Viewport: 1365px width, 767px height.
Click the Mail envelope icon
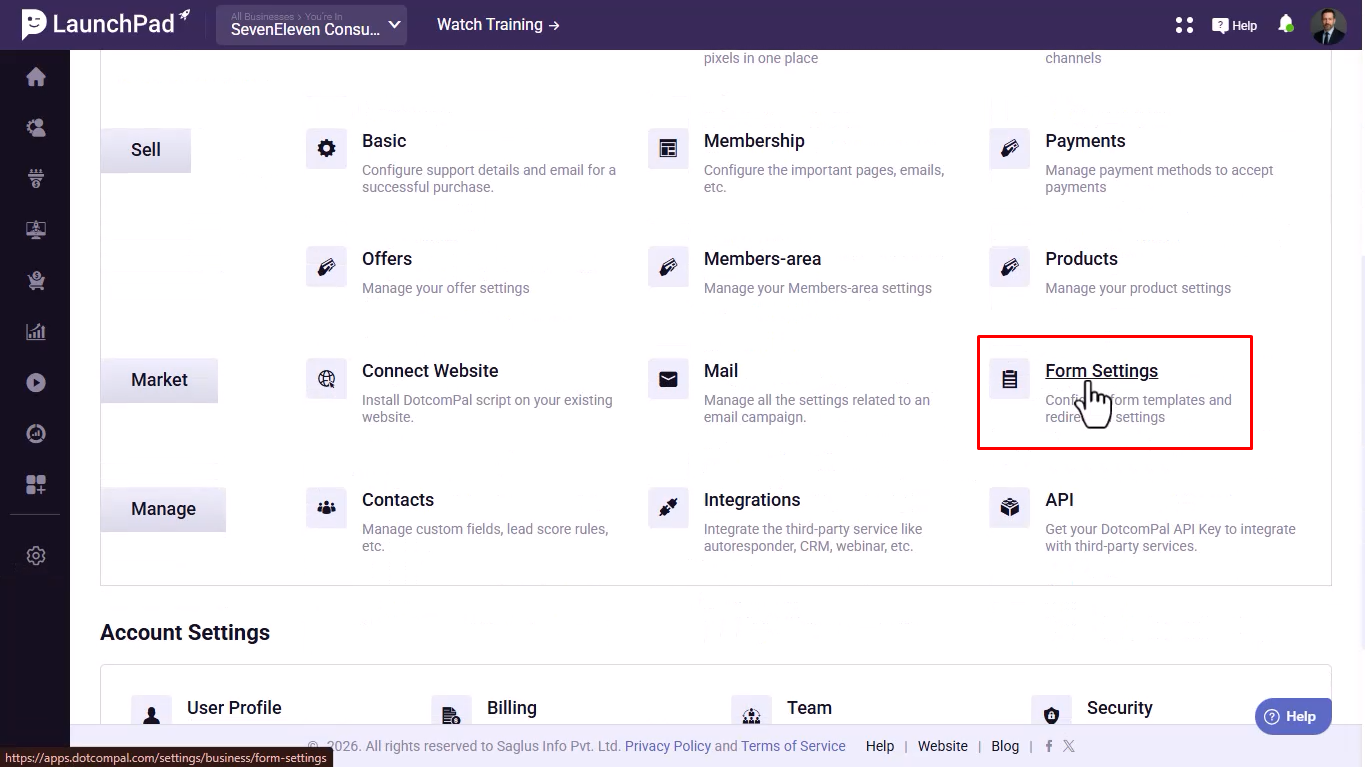click(x=668, y=379)
